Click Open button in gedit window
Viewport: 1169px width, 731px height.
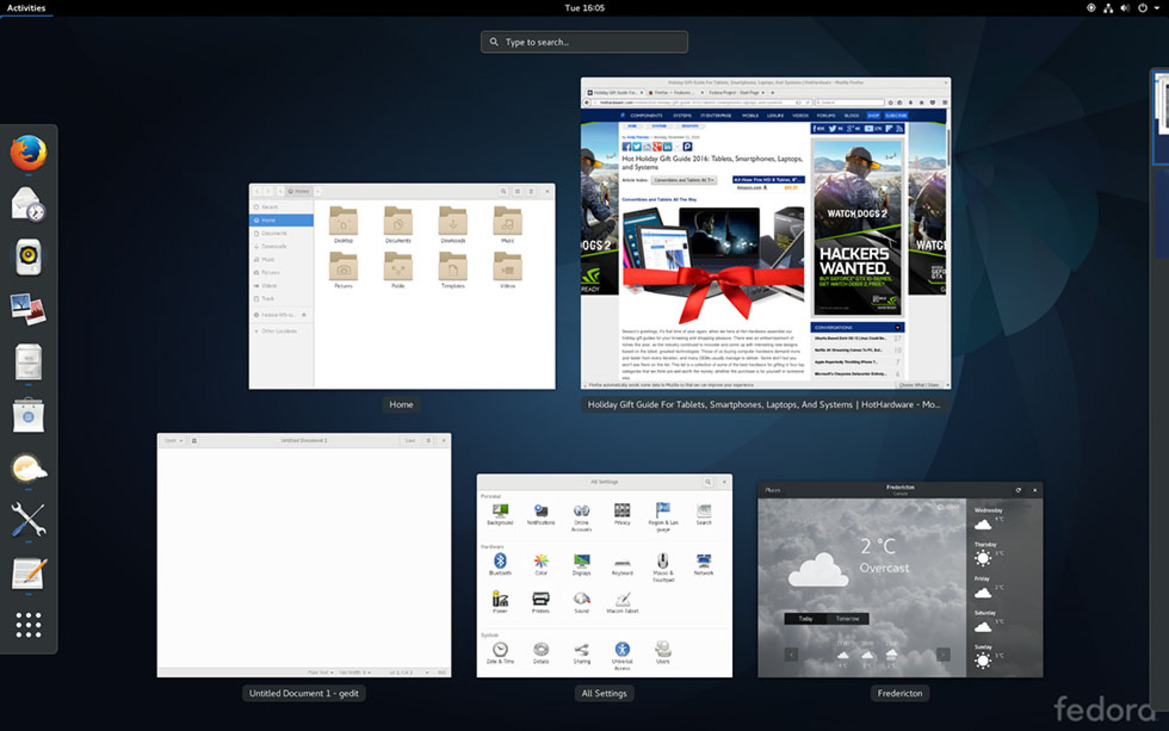pyautogui.click(x=173, y=440)
